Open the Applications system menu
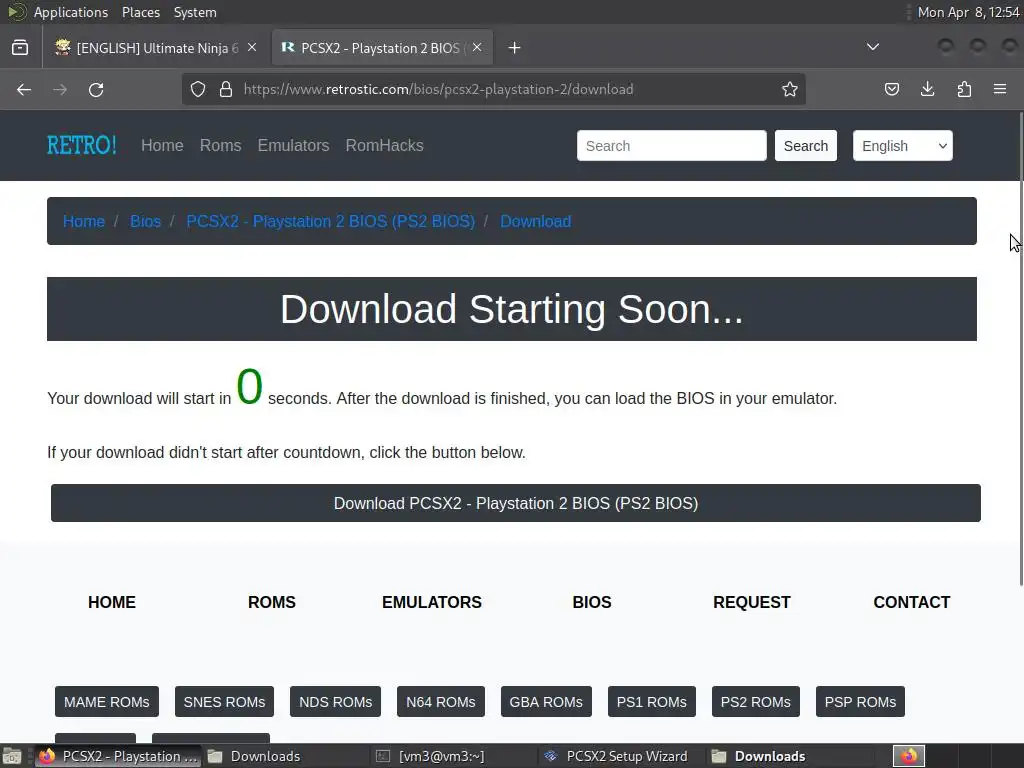This screenshot has height=768, width=1024. pyautogui.click(x=71, y=12)
